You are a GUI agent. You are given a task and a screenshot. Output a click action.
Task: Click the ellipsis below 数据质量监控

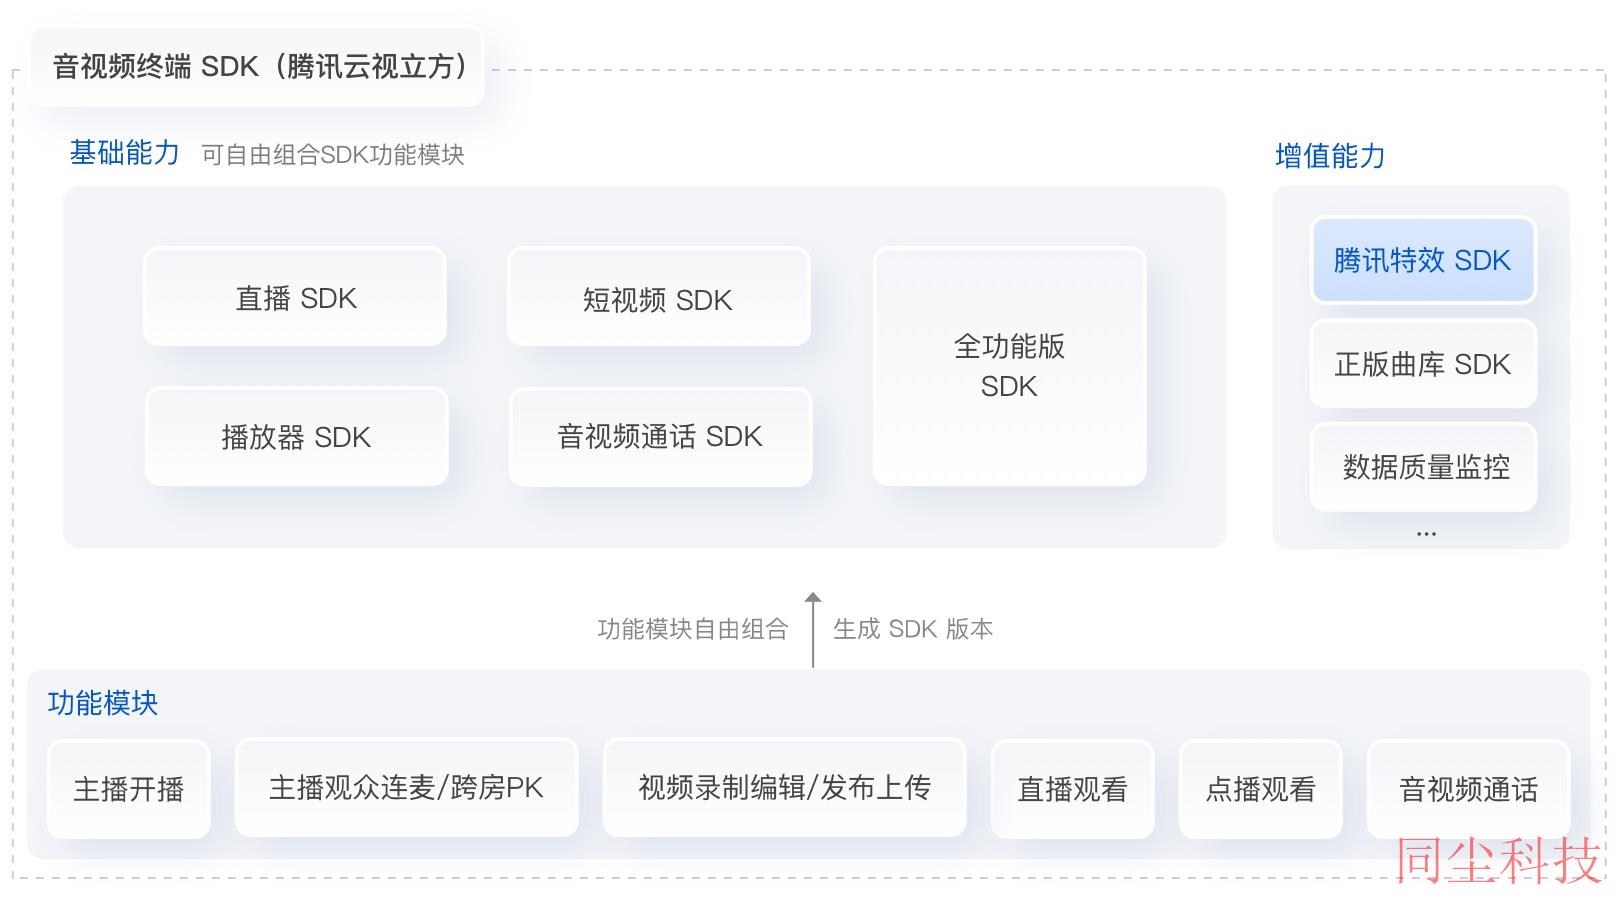pos(1426,534)
